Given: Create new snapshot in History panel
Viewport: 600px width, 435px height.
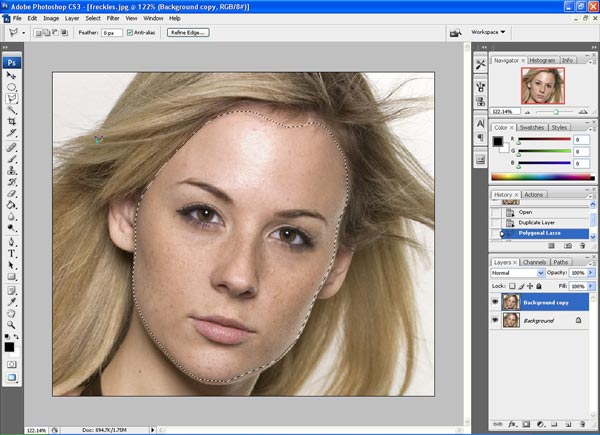Looking at the screenshot, I should [x=568, y=246].
